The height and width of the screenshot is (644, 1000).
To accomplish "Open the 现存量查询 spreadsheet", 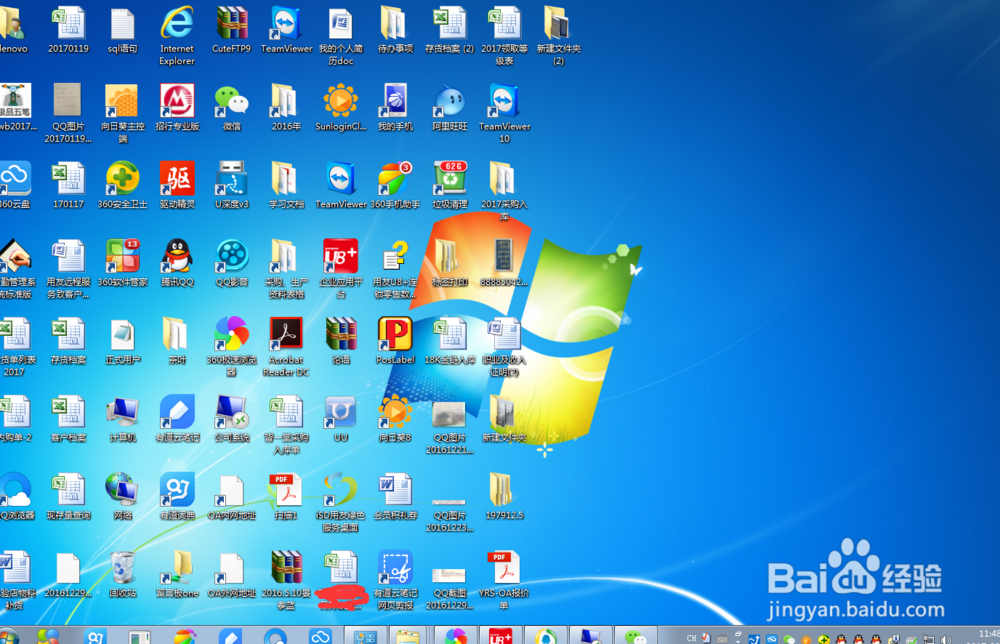I will click(x=68, y=497).
